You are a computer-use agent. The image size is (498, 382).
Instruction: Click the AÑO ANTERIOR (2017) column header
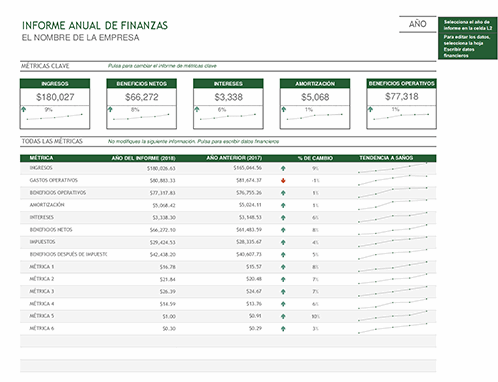[234, 158]
